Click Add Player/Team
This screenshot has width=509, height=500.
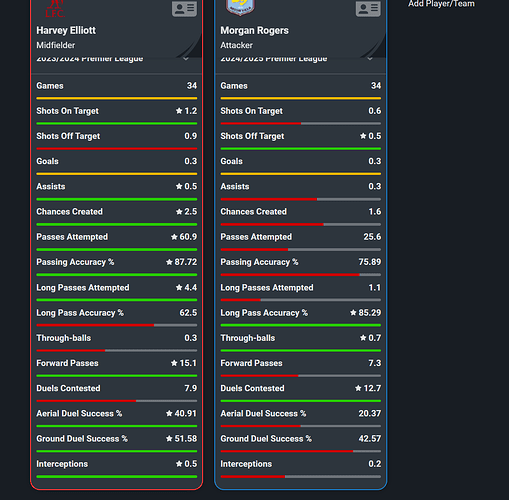441,4
